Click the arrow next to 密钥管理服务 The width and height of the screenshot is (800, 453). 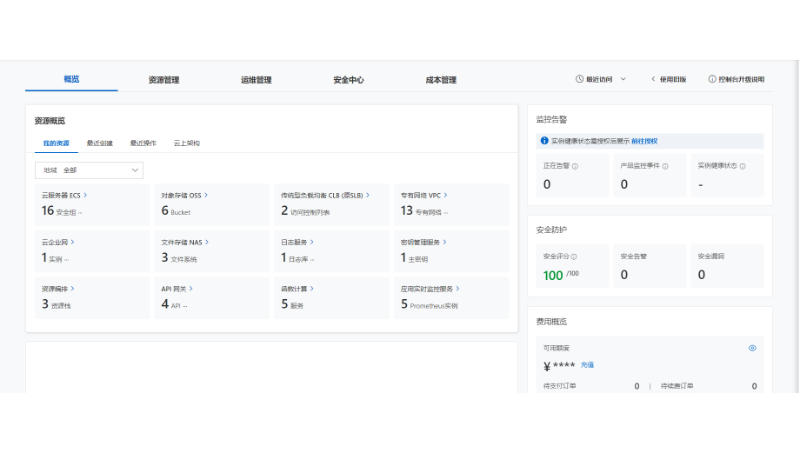click(x=445, y=242)
